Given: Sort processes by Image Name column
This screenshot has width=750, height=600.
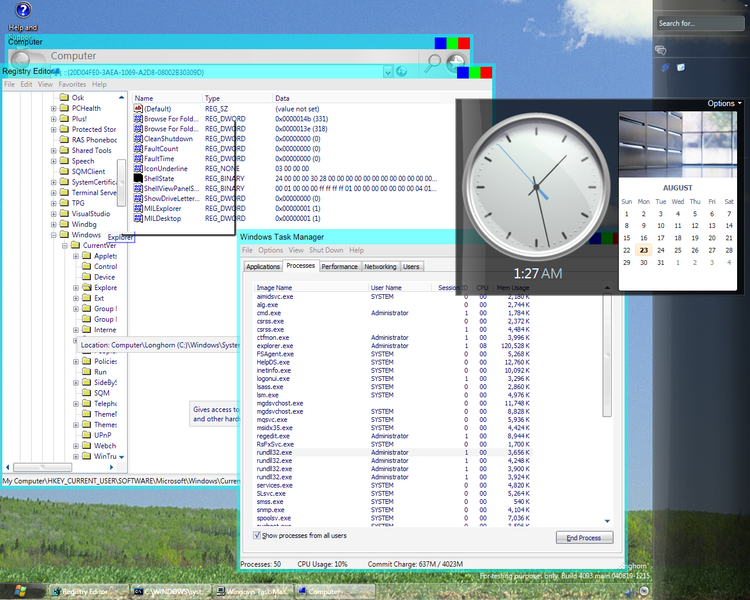Looking at the screenshot, I should click(x=275, y=288).
